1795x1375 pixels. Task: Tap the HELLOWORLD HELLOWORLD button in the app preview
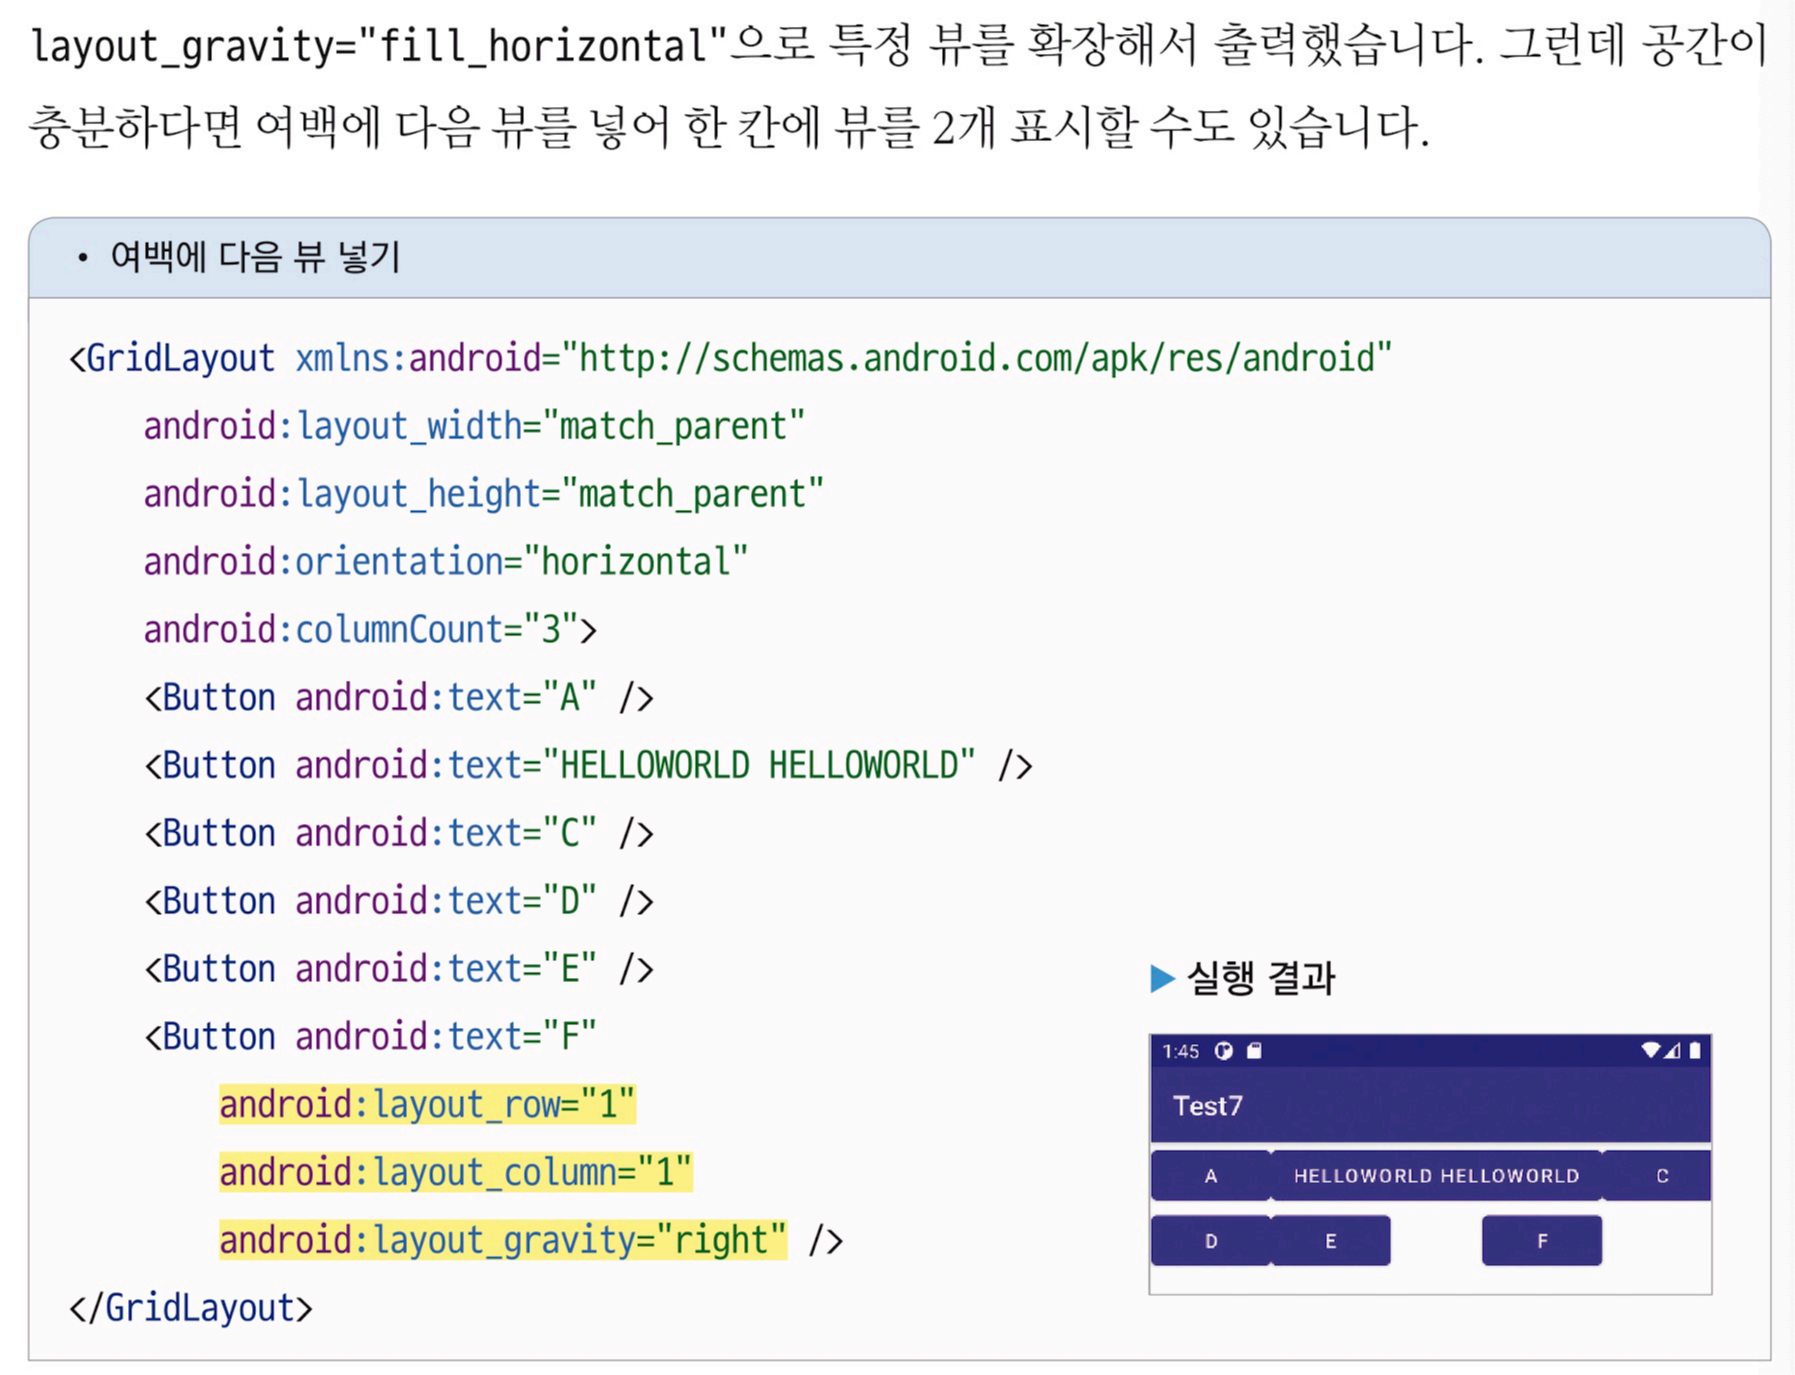[x=1436, y=1176]
